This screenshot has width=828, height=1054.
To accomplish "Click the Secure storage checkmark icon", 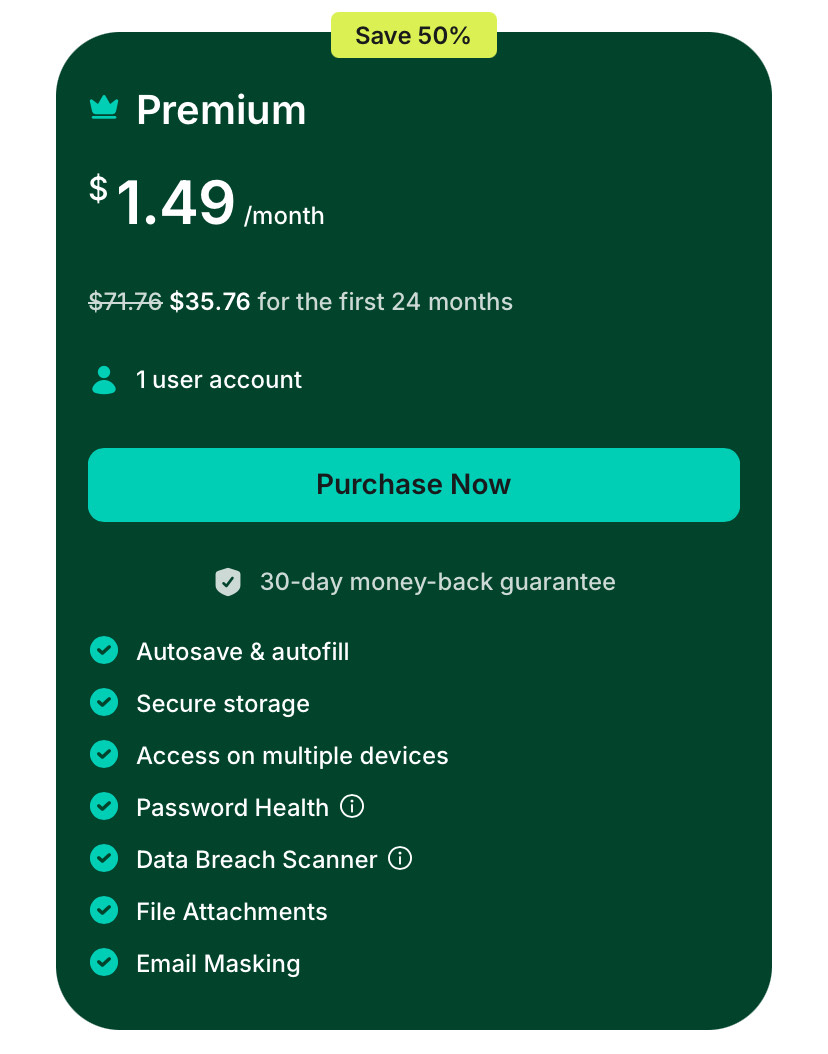I will [x=104, y=702].
